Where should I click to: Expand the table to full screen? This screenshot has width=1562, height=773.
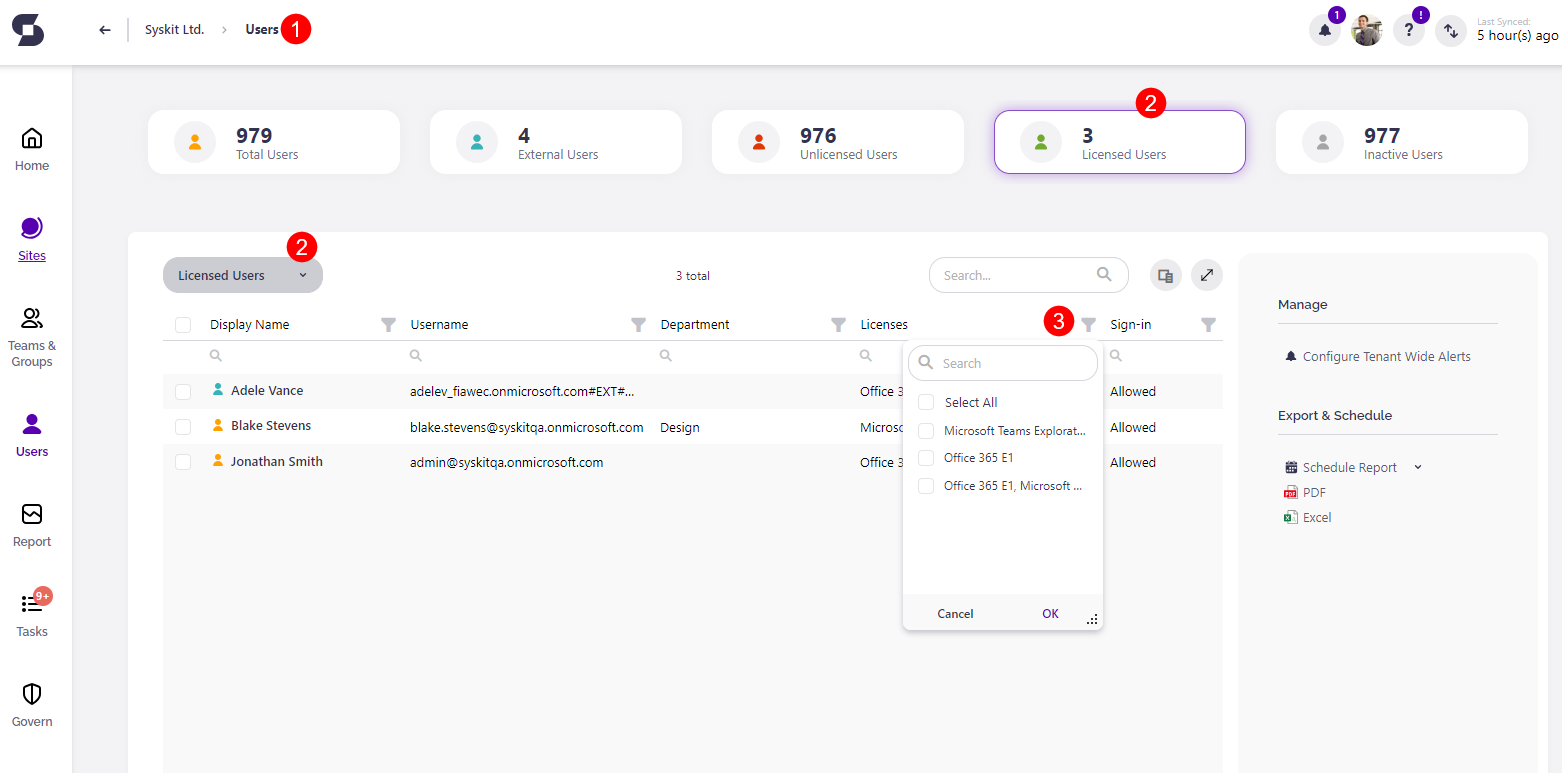[x=1206, y=274]
